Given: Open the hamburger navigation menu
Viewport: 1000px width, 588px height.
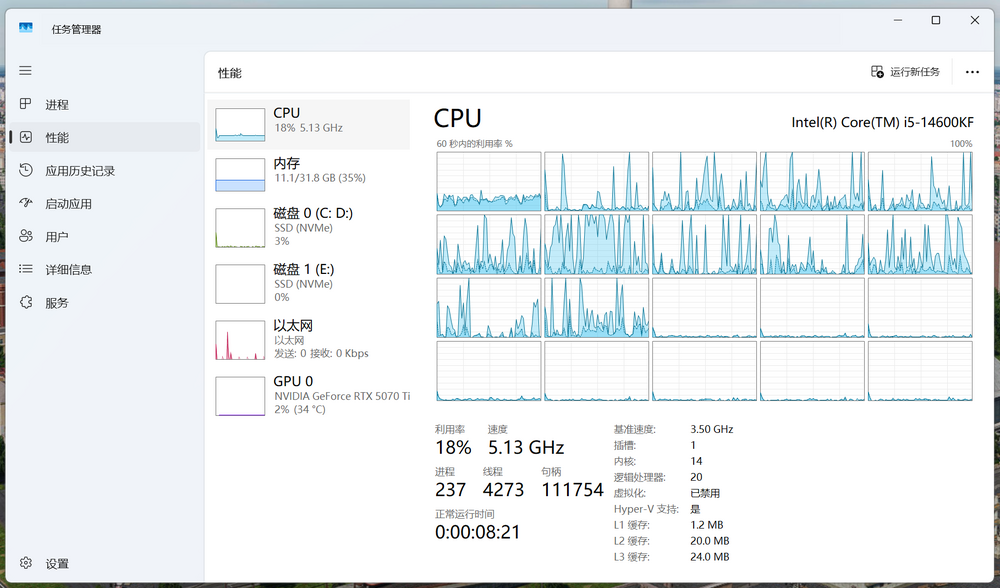Looking at the screenshot, I should 25,71.
